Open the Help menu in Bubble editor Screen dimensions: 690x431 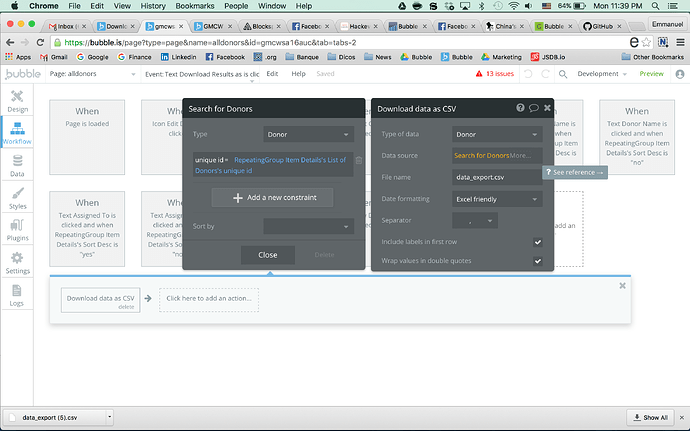298,74
